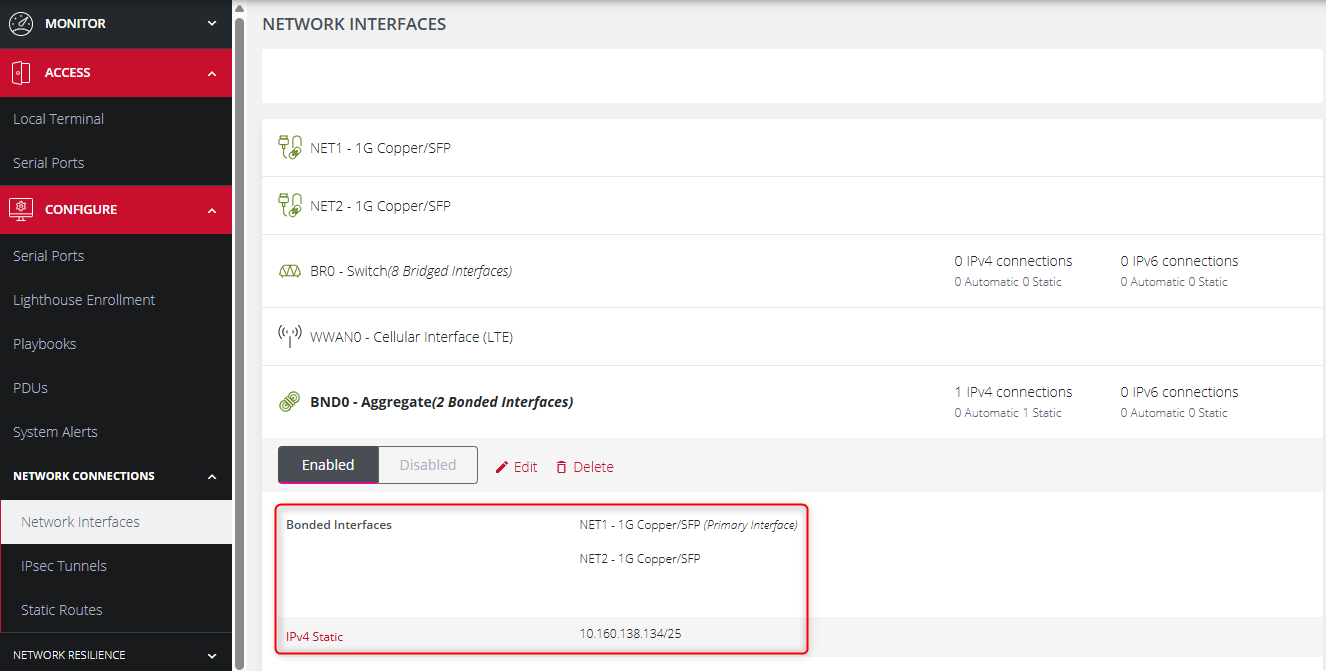Collapse the Network Connections submenu chevron

[212, 477]
